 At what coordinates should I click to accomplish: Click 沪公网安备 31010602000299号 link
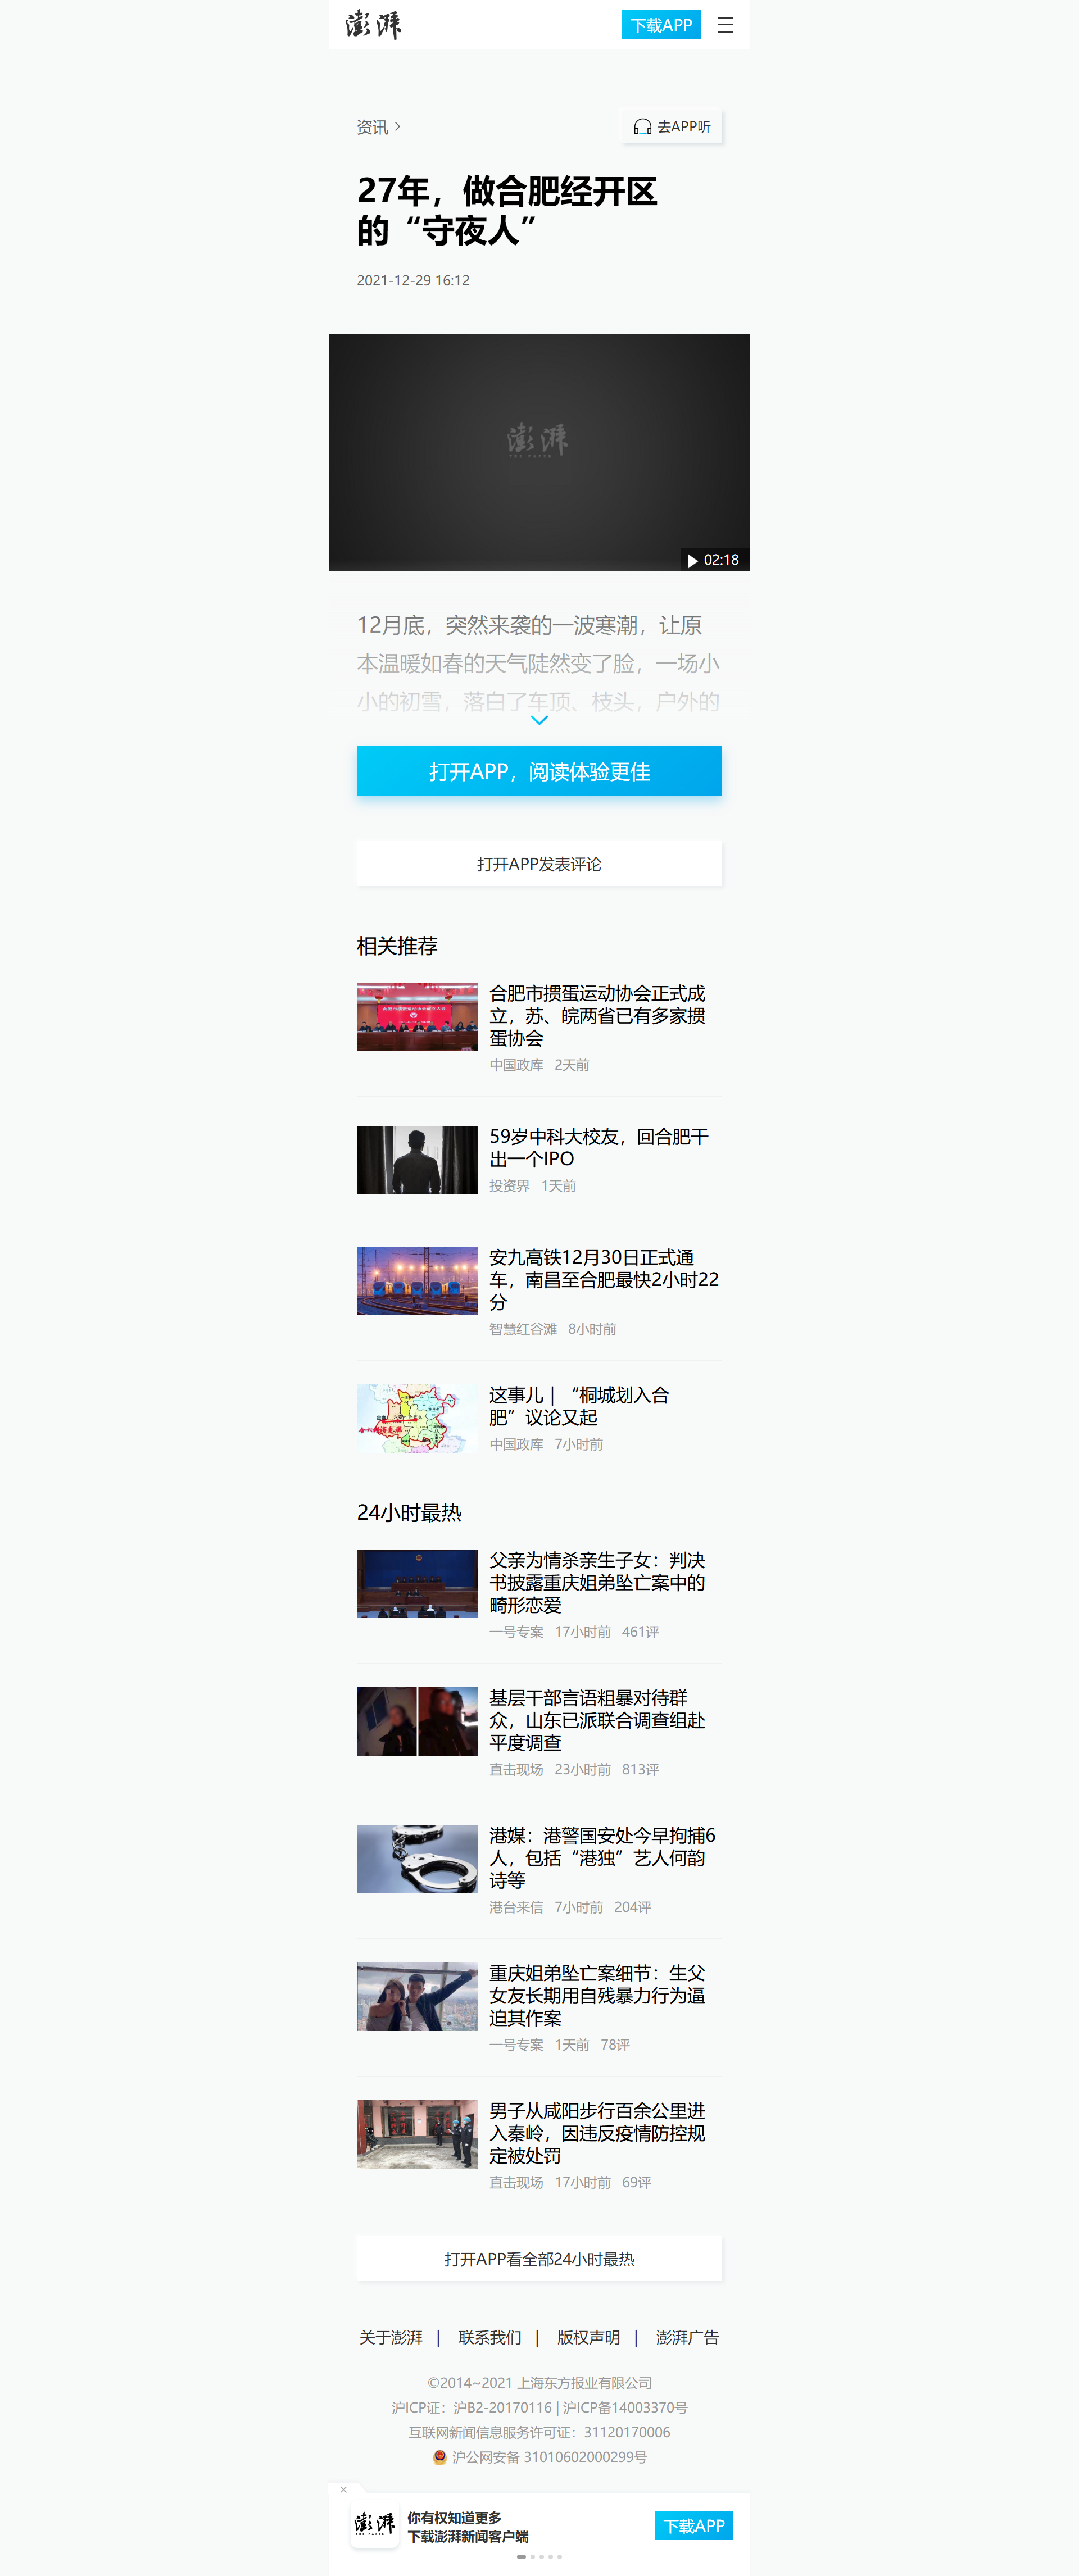point(549,2457)
